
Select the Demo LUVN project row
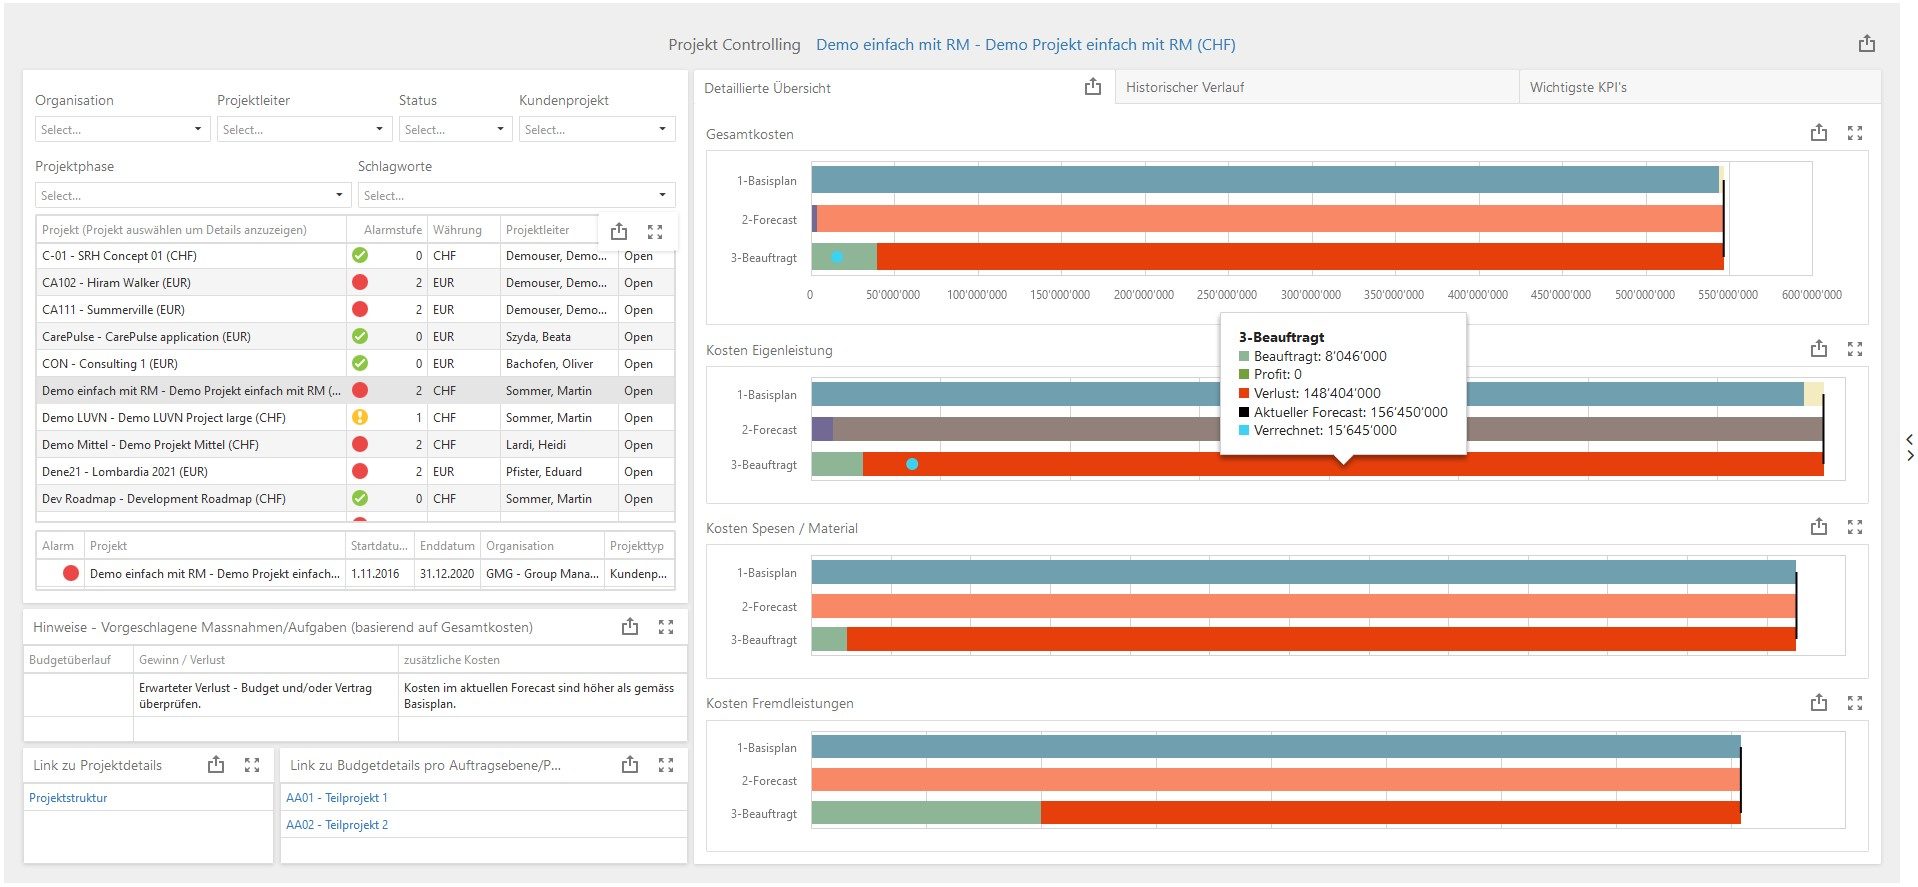(164, 418)
